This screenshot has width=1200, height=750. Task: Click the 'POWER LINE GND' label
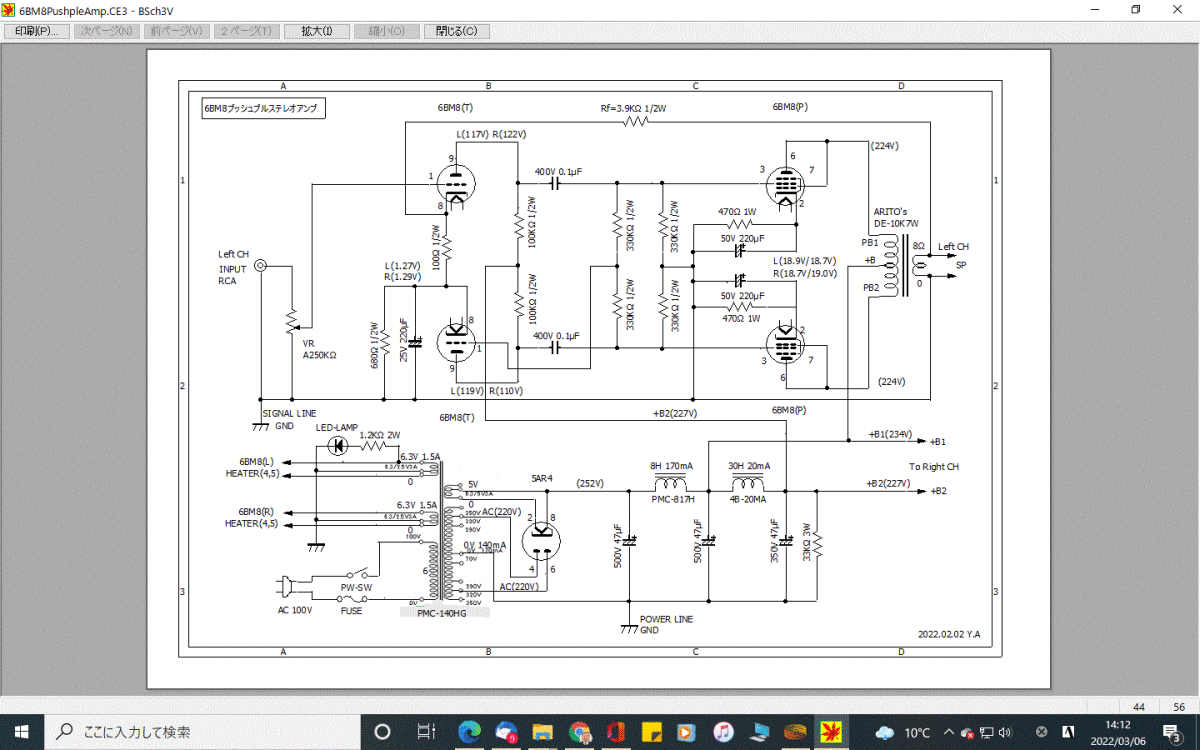point(667,625)
